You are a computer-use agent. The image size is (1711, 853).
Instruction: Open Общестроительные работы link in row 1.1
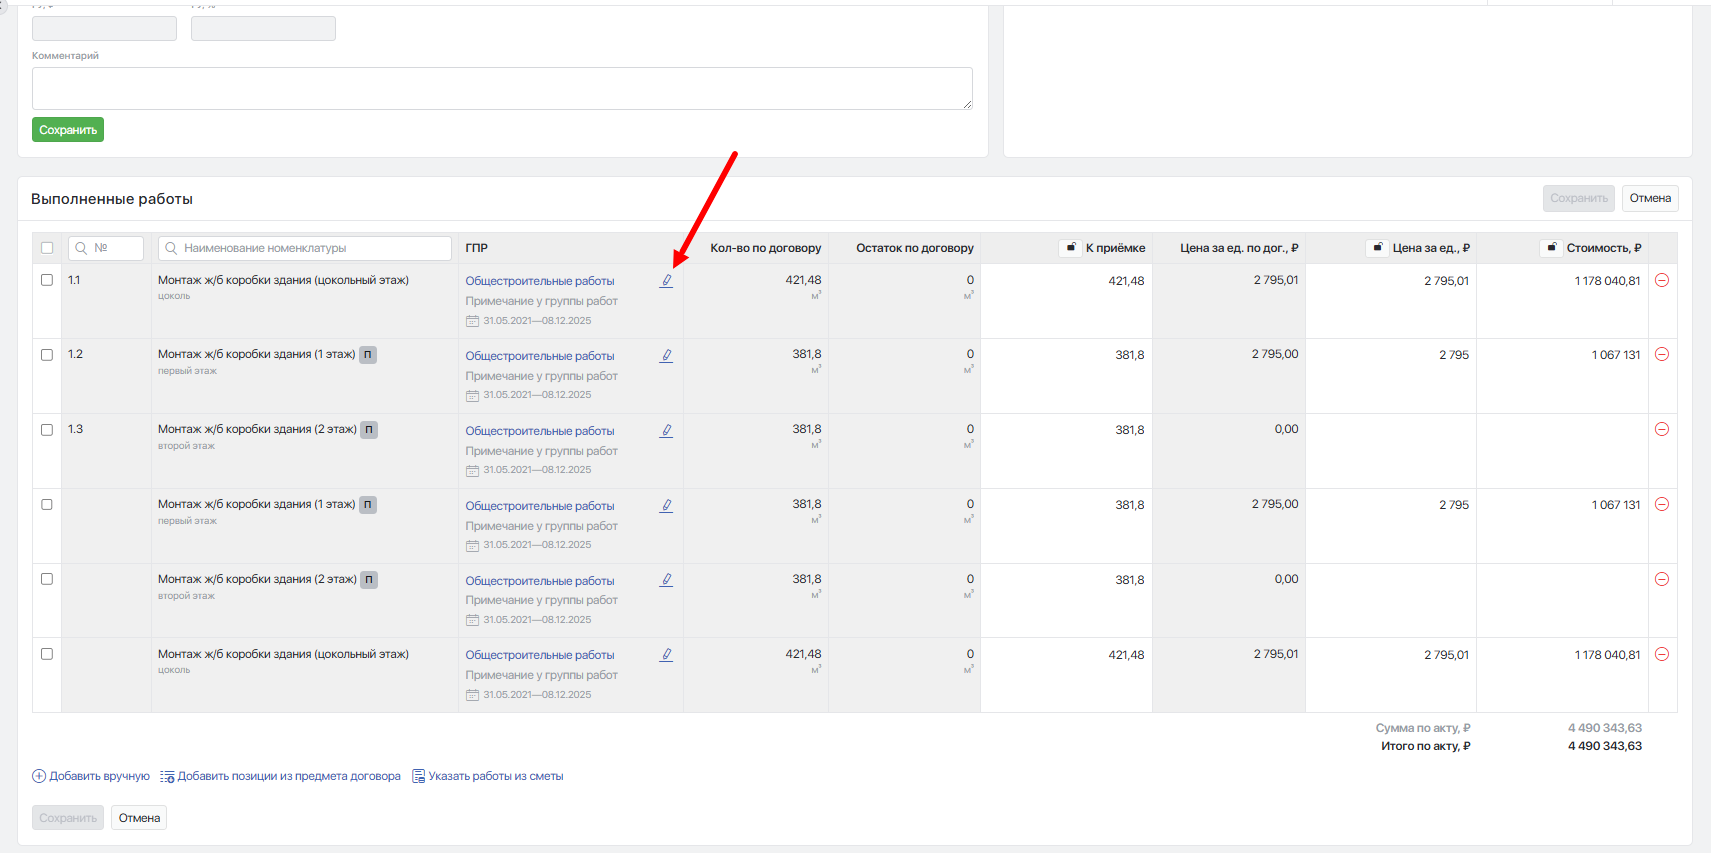click(540, 281)
